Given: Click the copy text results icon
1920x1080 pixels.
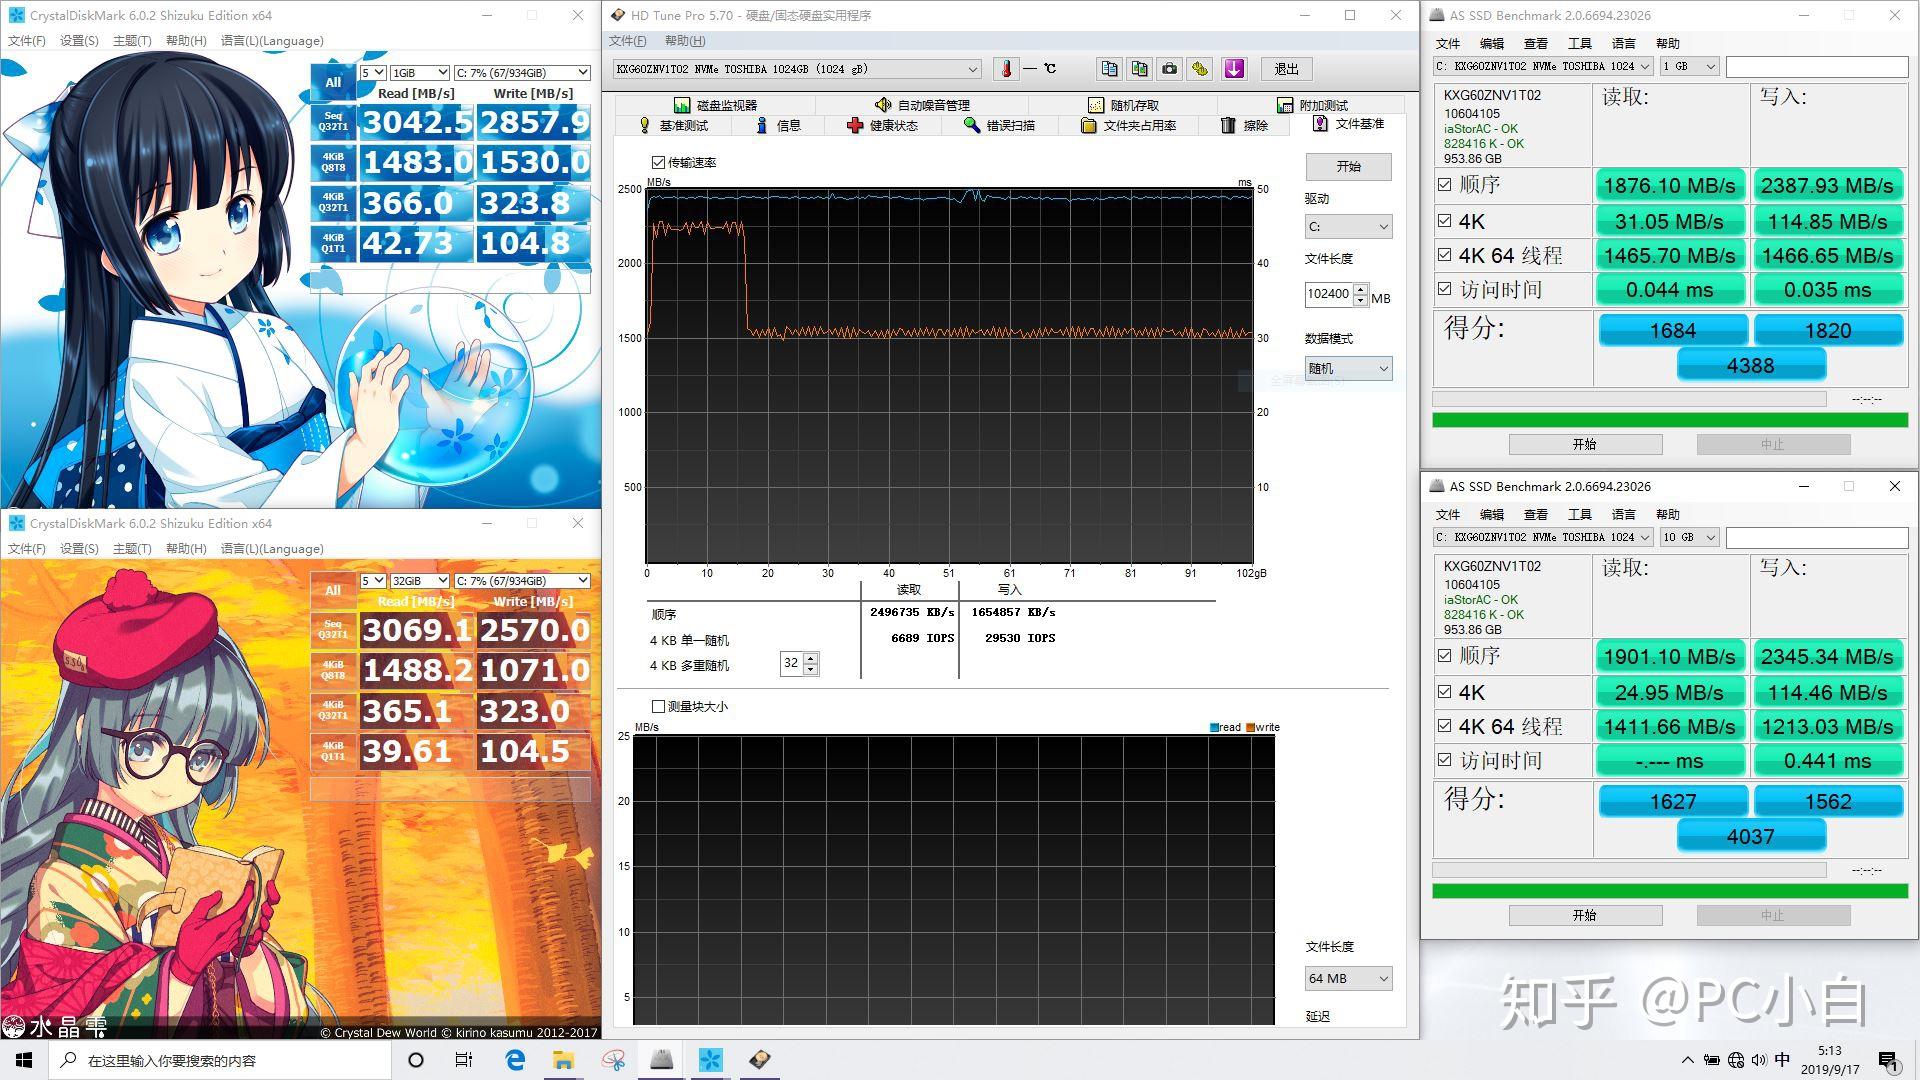Looking at the screenshot, I should point(1109,69).
